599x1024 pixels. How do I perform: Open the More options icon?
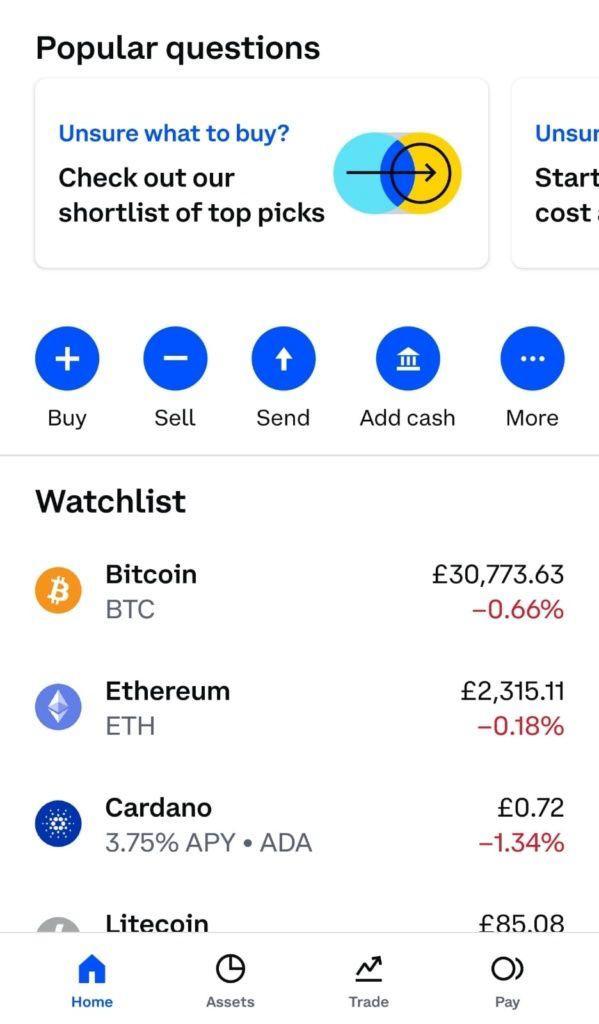(x=532, y=357)
